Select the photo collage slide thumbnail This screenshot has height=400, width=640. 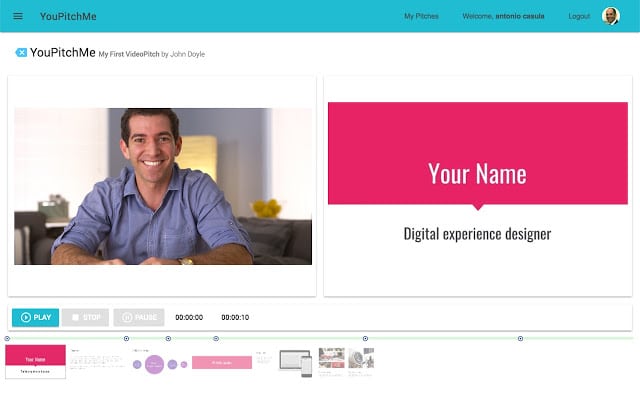346,359
